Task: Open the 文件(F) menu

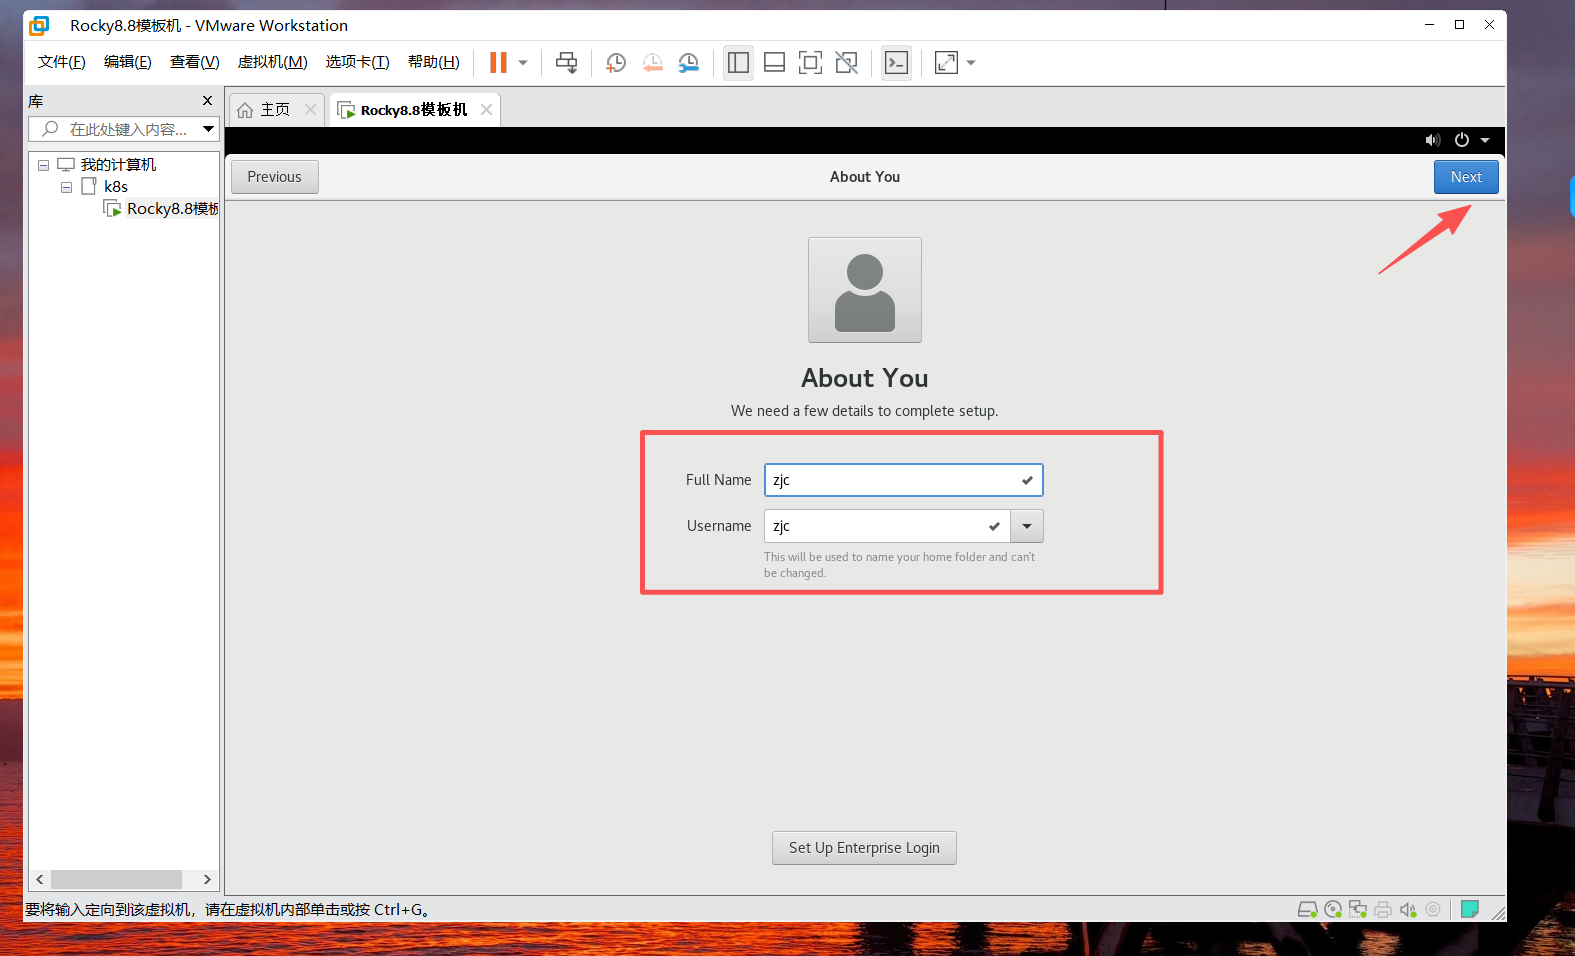Action: tap(62, 62)
